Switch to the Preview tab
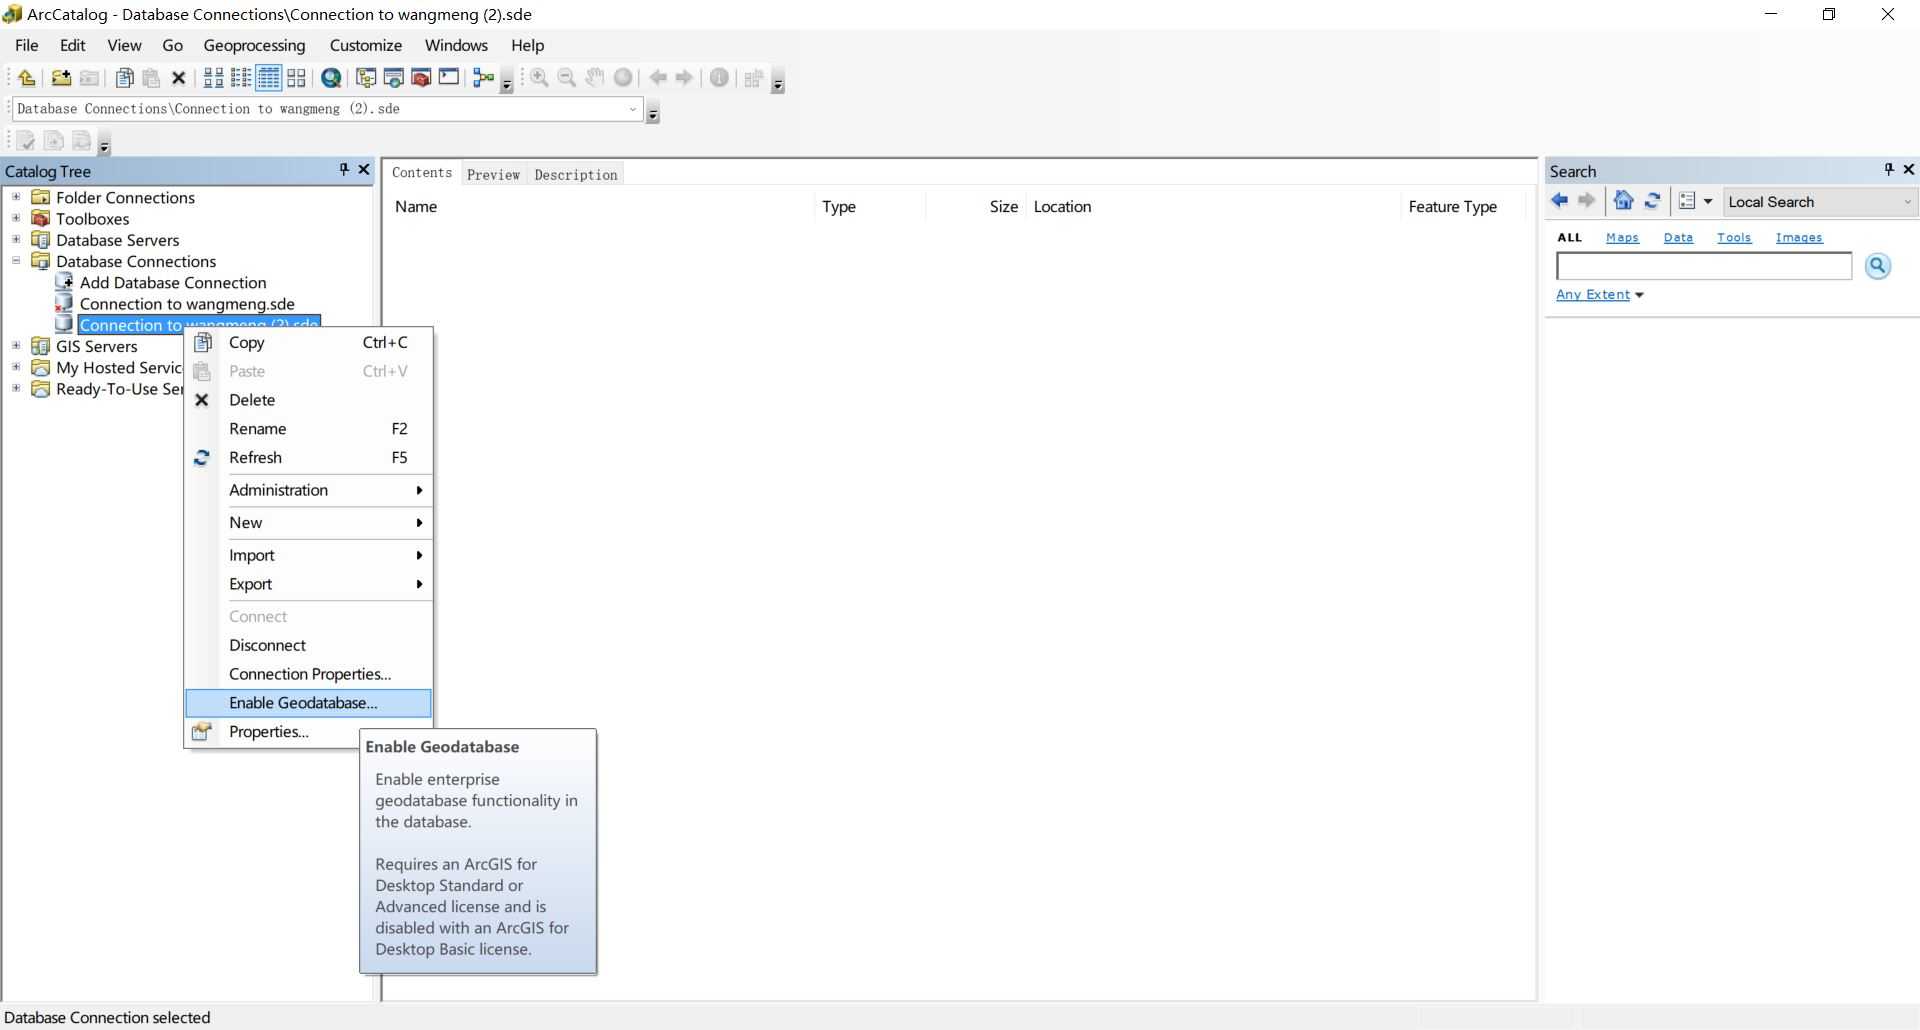 [493, 174]
